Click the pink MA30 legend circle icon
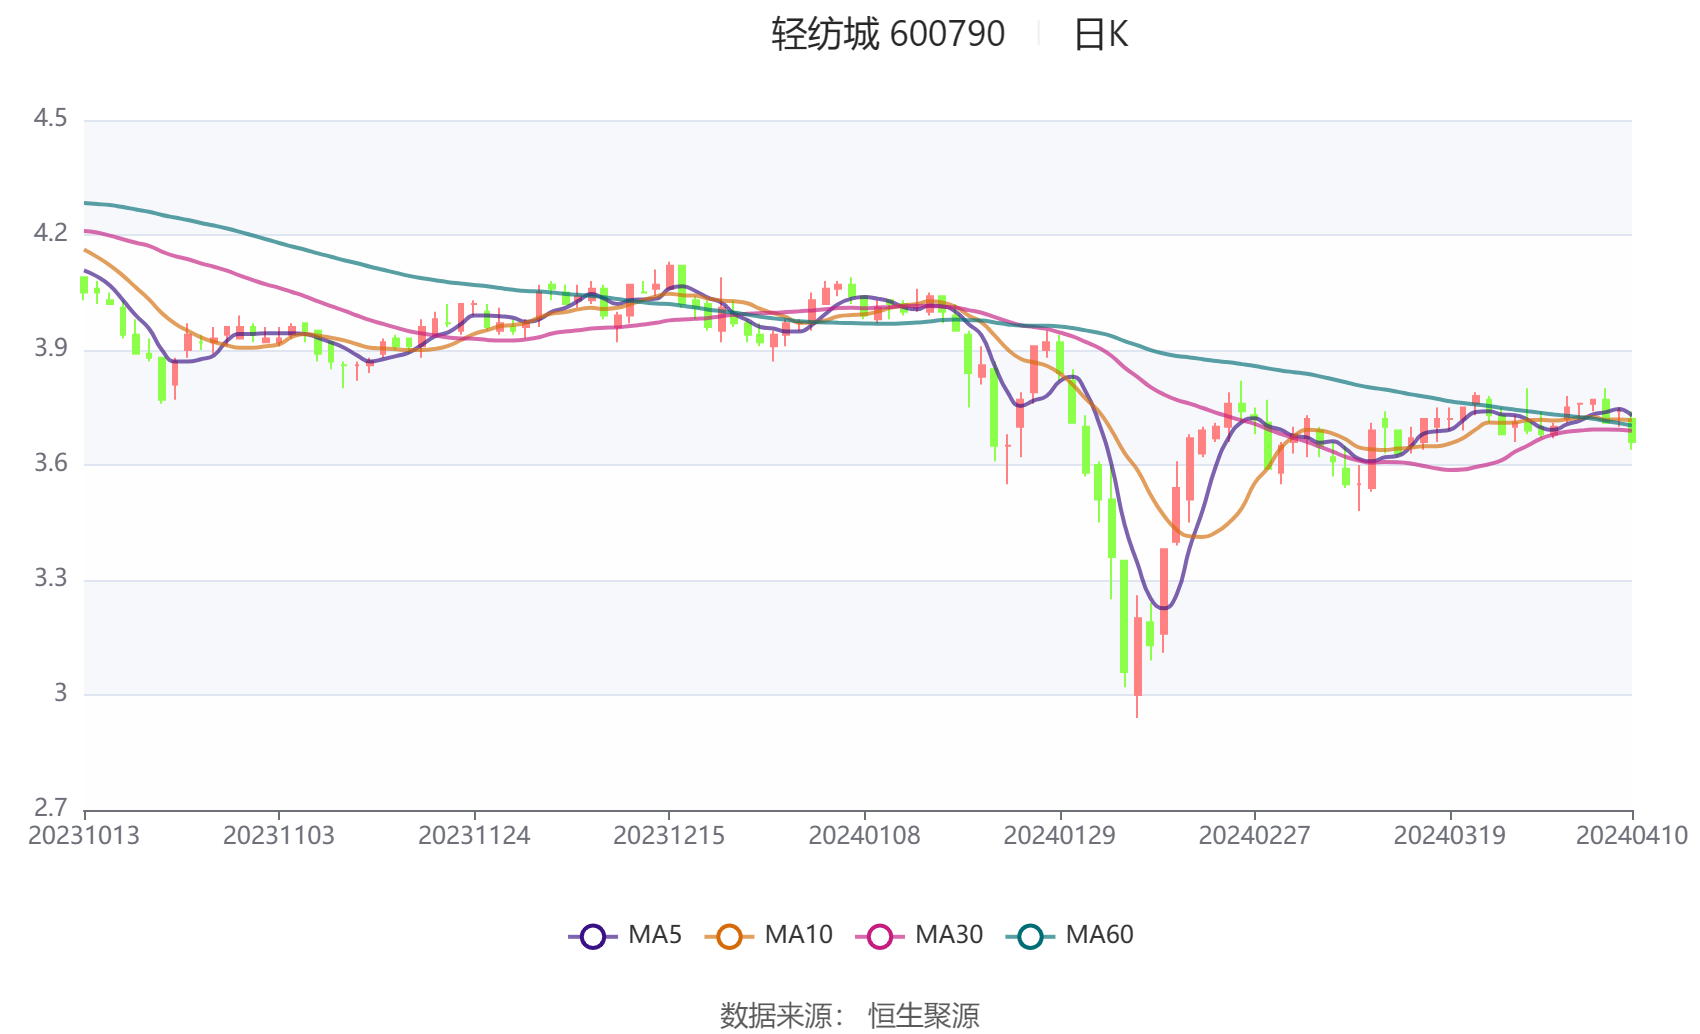 880,937
